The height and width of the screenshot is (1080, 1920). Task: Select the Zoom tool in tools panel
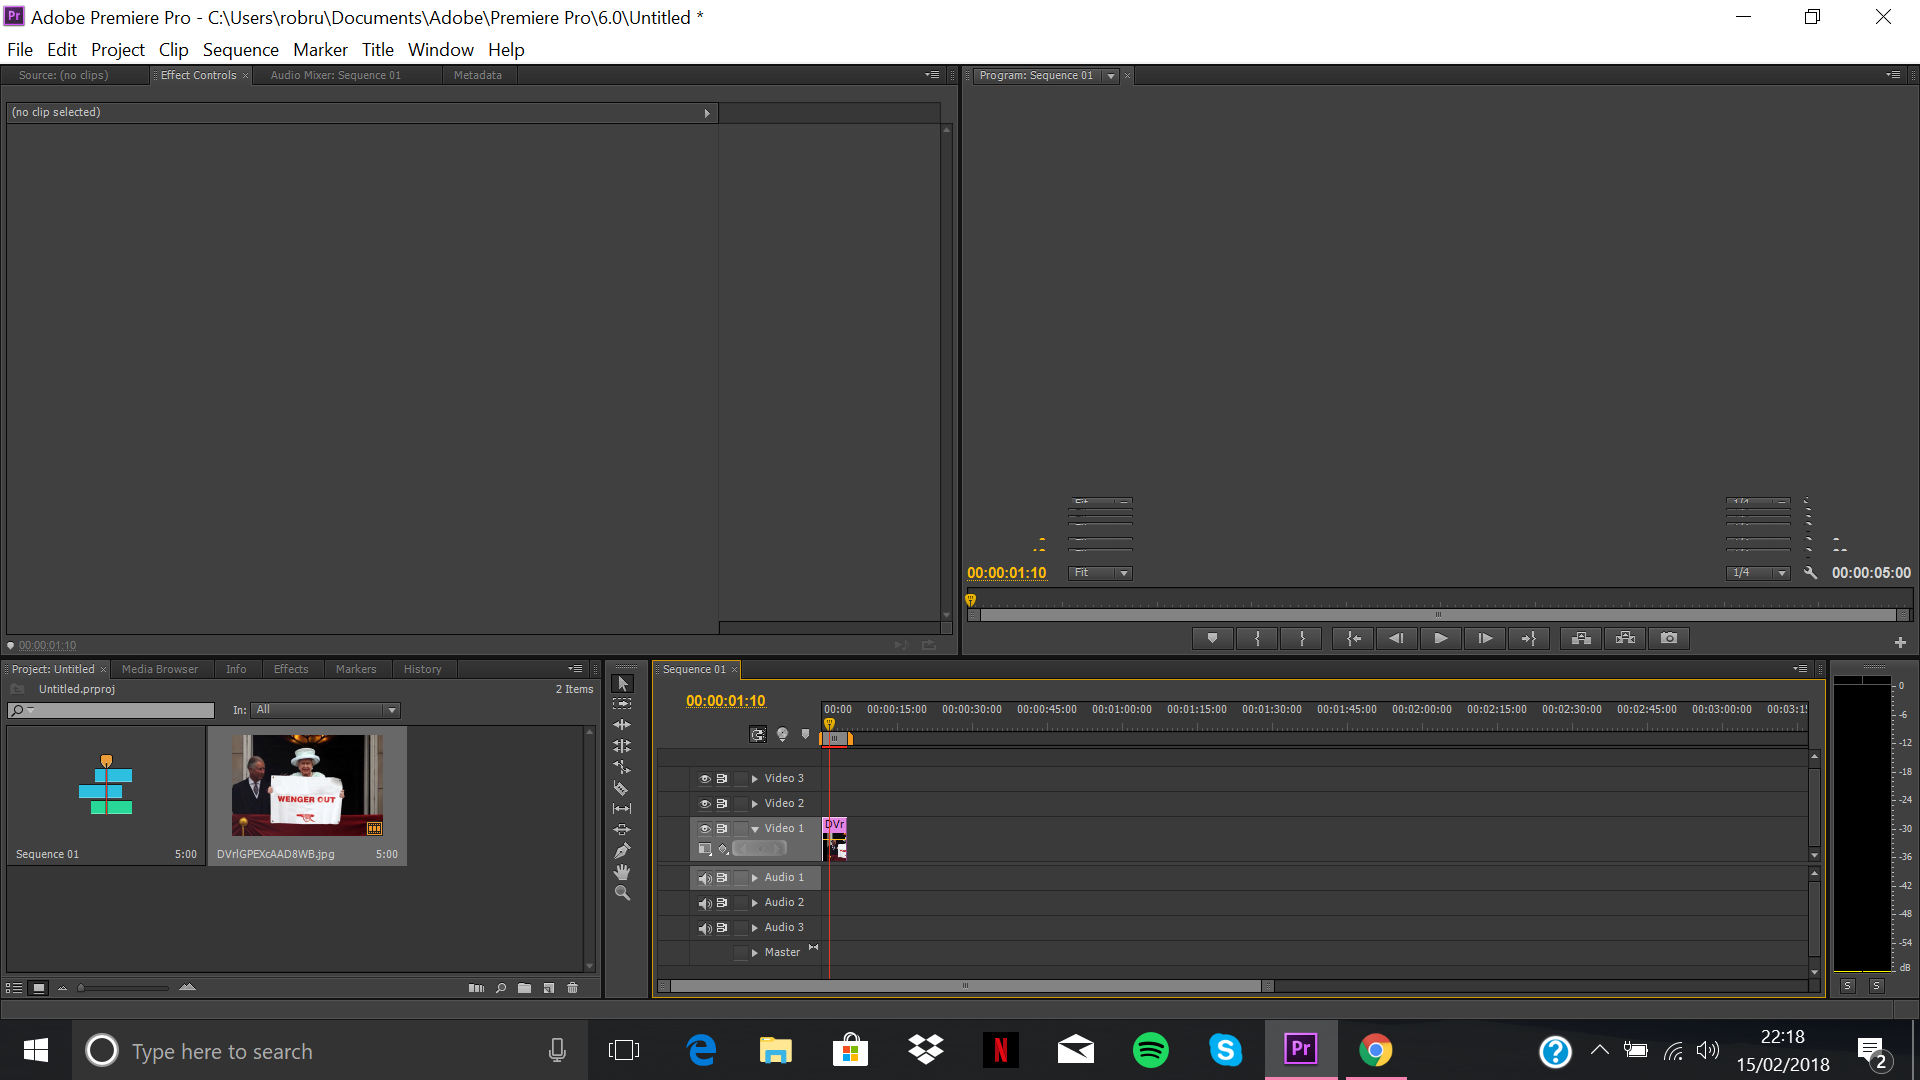622,893
